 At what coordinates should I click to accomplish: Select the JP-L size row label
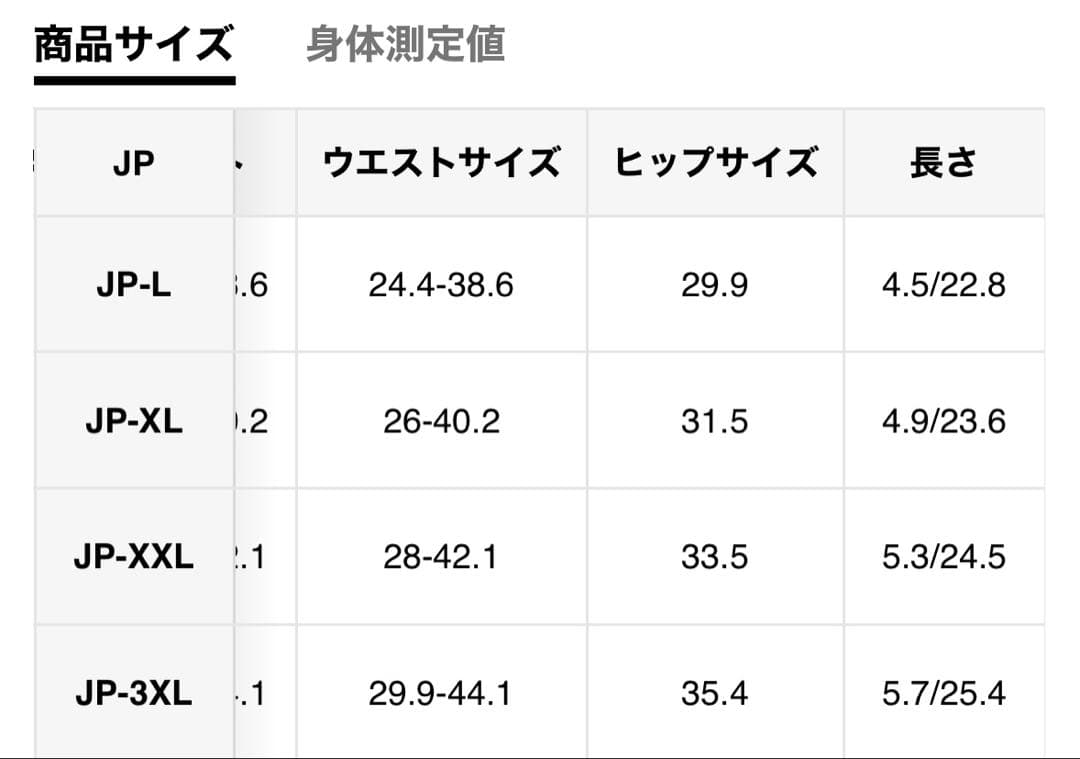[134, 284]
